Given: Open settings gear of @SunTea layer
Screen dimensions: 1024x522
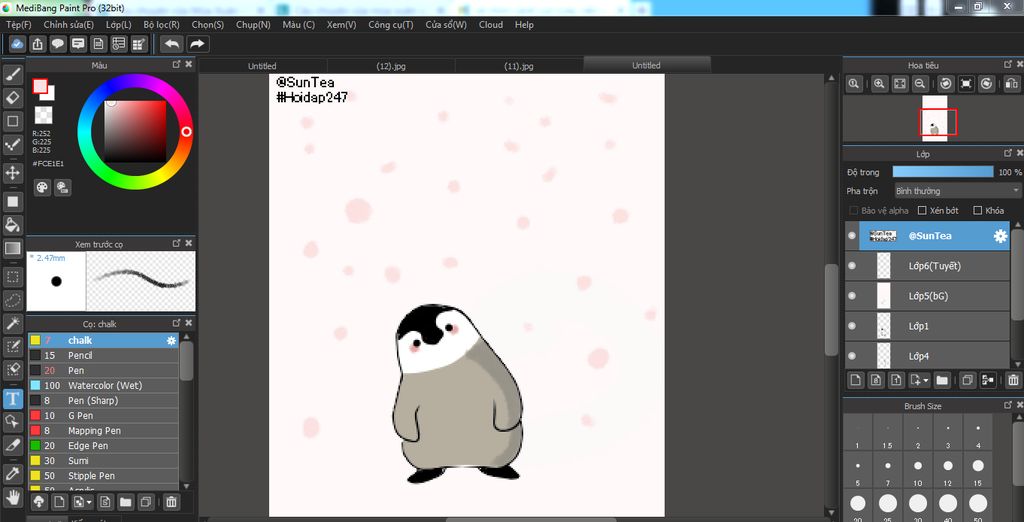Looking at the screenshot, I should click(x=1000, y=236).
